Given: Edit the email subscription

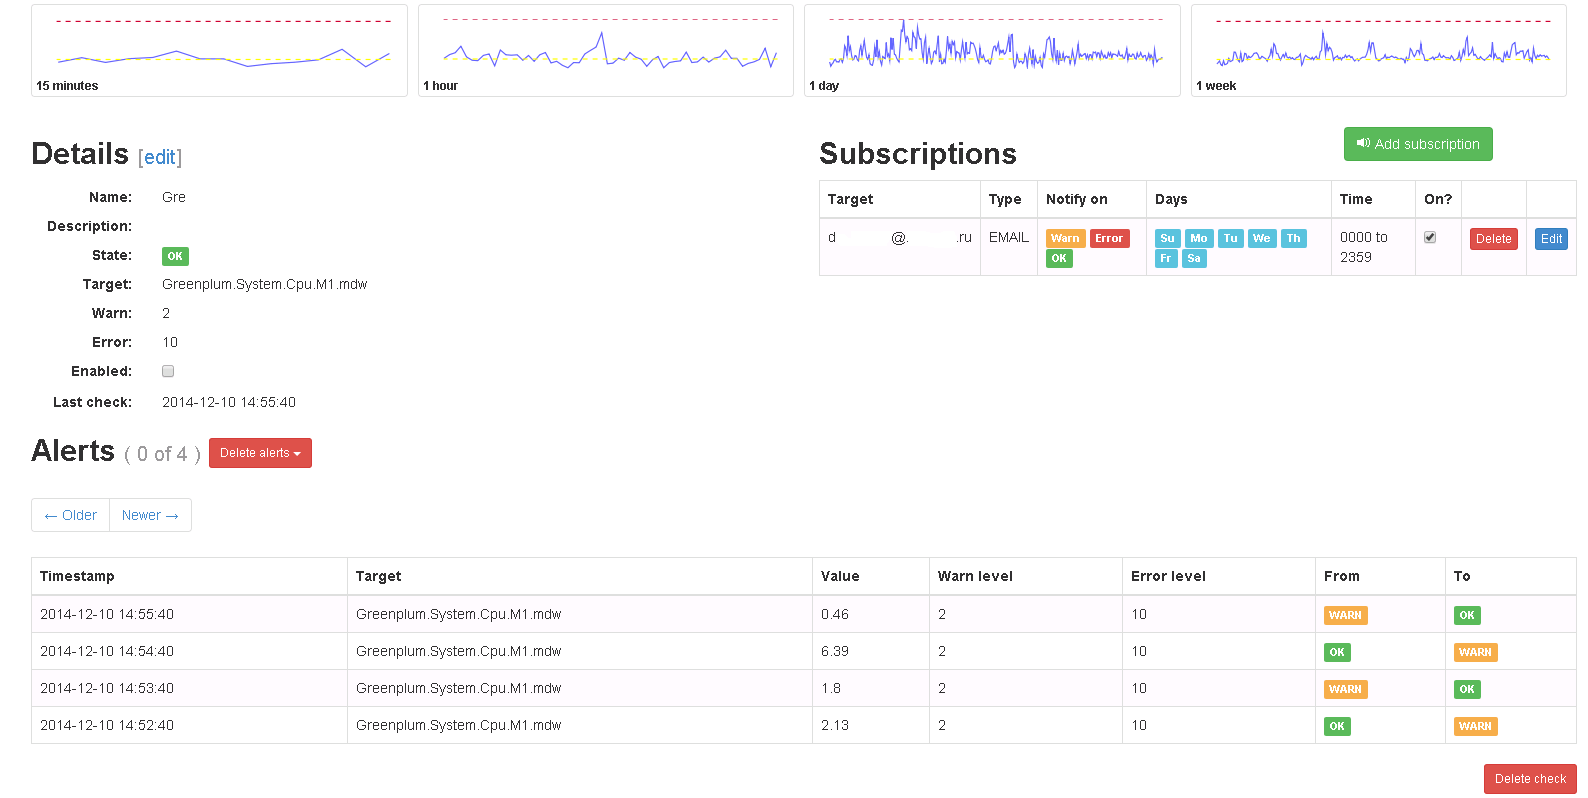Looking at the screenshot, I should [x=1551, y=239].
